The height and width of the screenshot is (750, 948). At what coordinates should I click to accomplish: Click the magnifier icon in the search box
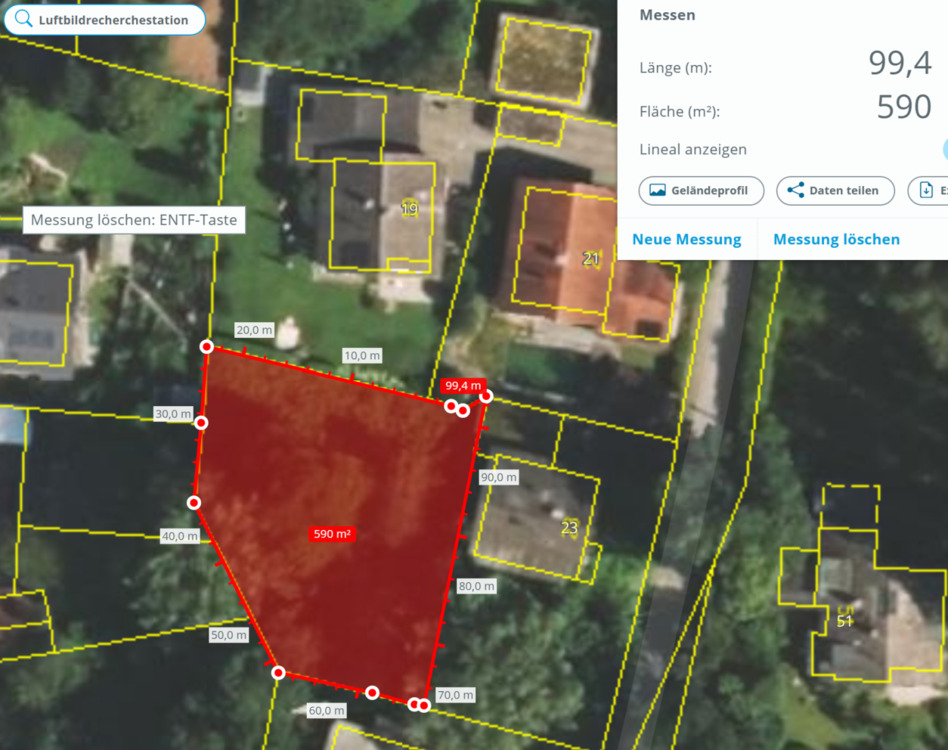click(x=23, y=20)
